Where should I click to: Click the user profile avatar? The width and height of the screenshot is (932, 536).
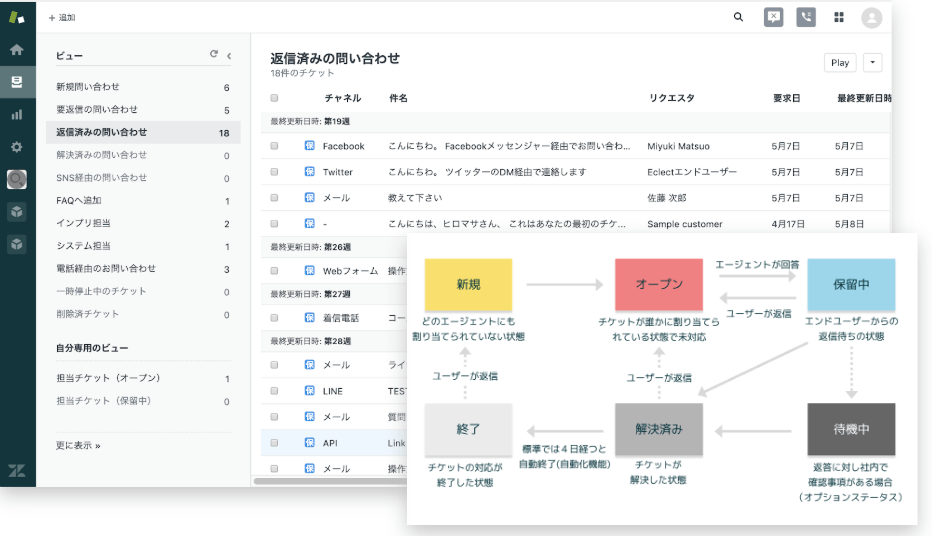pos(871,17)
